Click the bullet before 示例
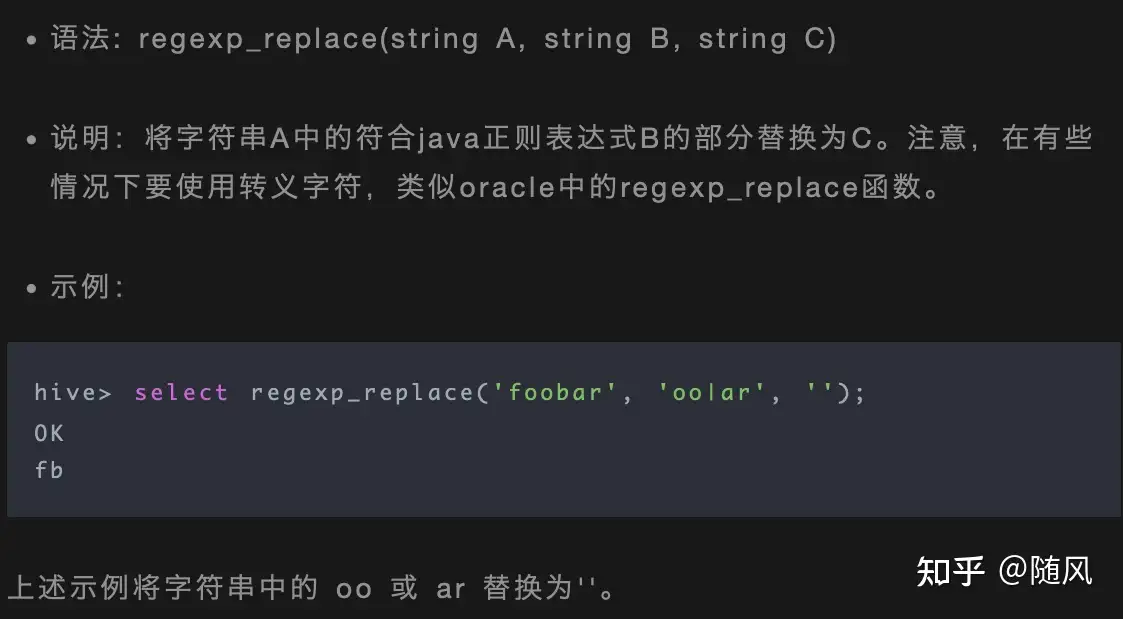This screenshot has width=1123, height=619. coord(32,290)
